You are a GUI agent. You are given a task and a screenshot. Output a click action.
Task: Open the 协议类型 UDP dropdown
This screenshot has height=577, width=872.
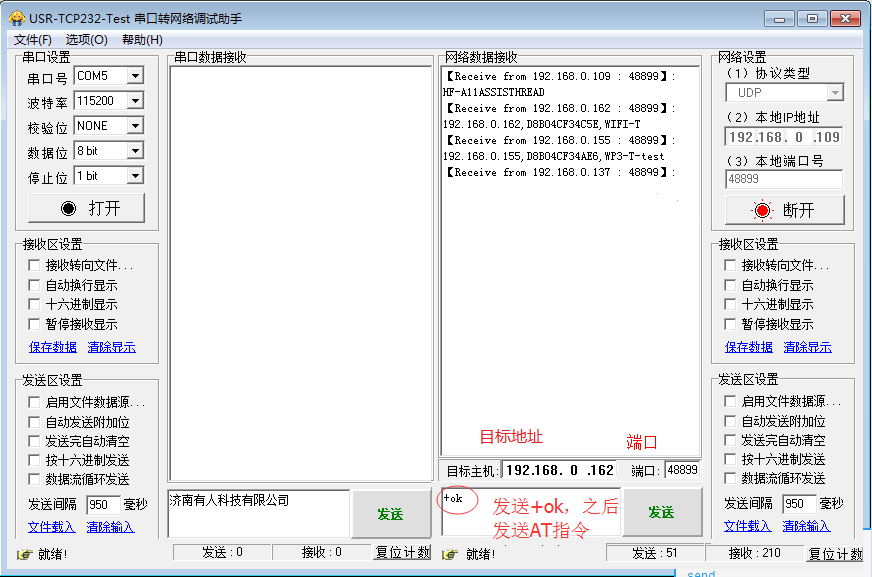pos(834,93)
